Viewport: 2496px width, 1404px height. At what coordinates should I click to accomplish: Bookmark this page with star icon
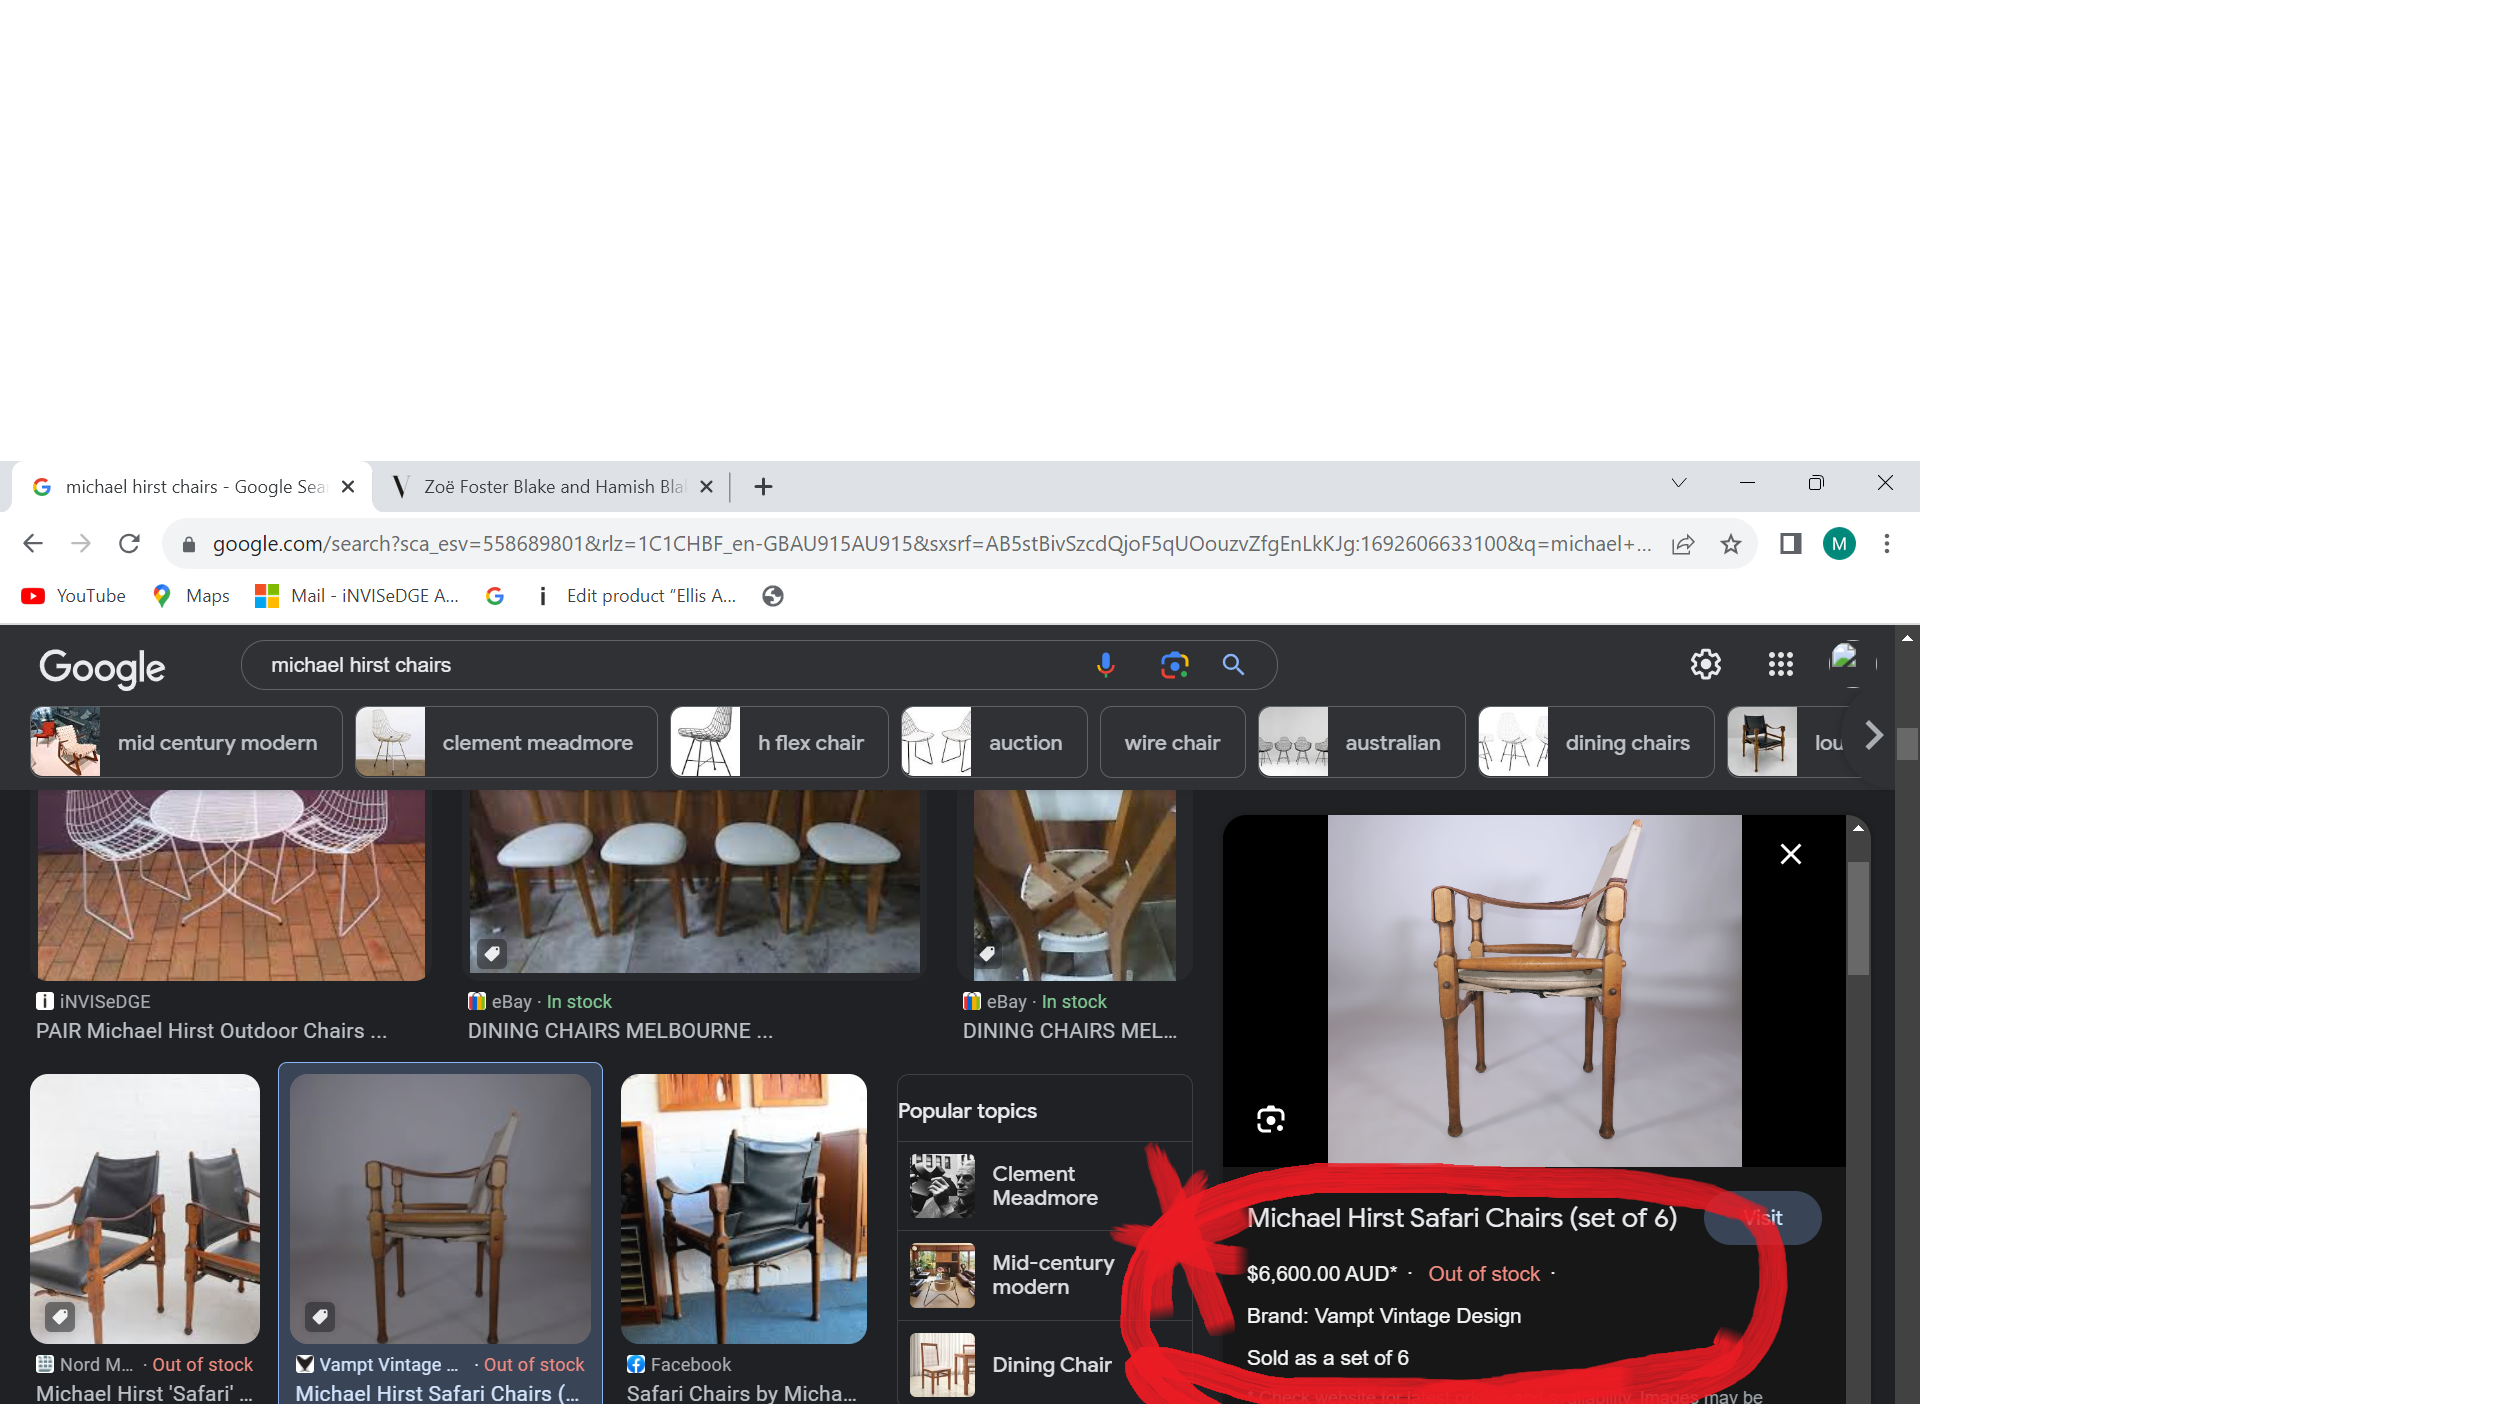pos(1731,544)
